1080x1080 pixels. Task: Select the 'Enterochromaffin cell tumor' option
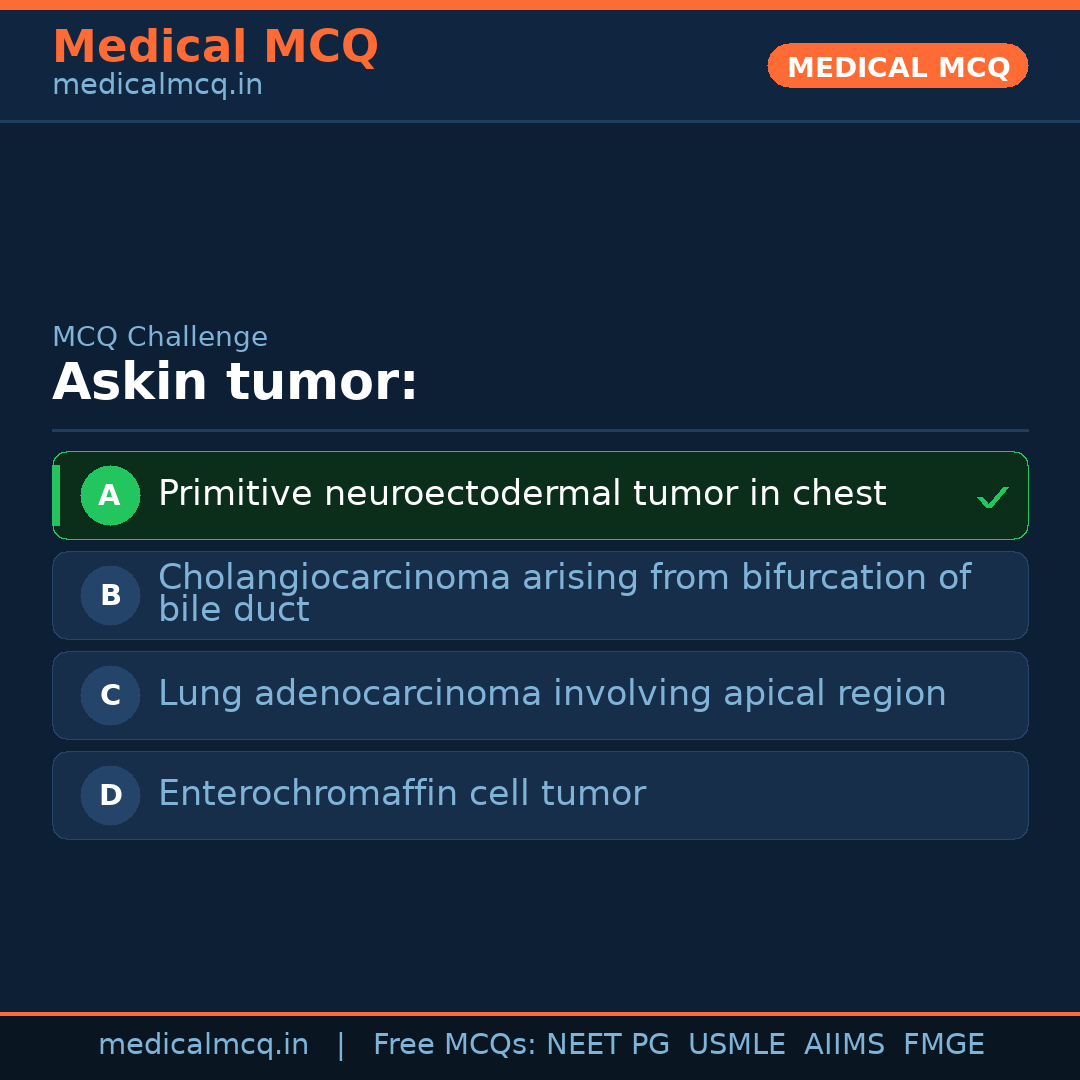[402, 794]
